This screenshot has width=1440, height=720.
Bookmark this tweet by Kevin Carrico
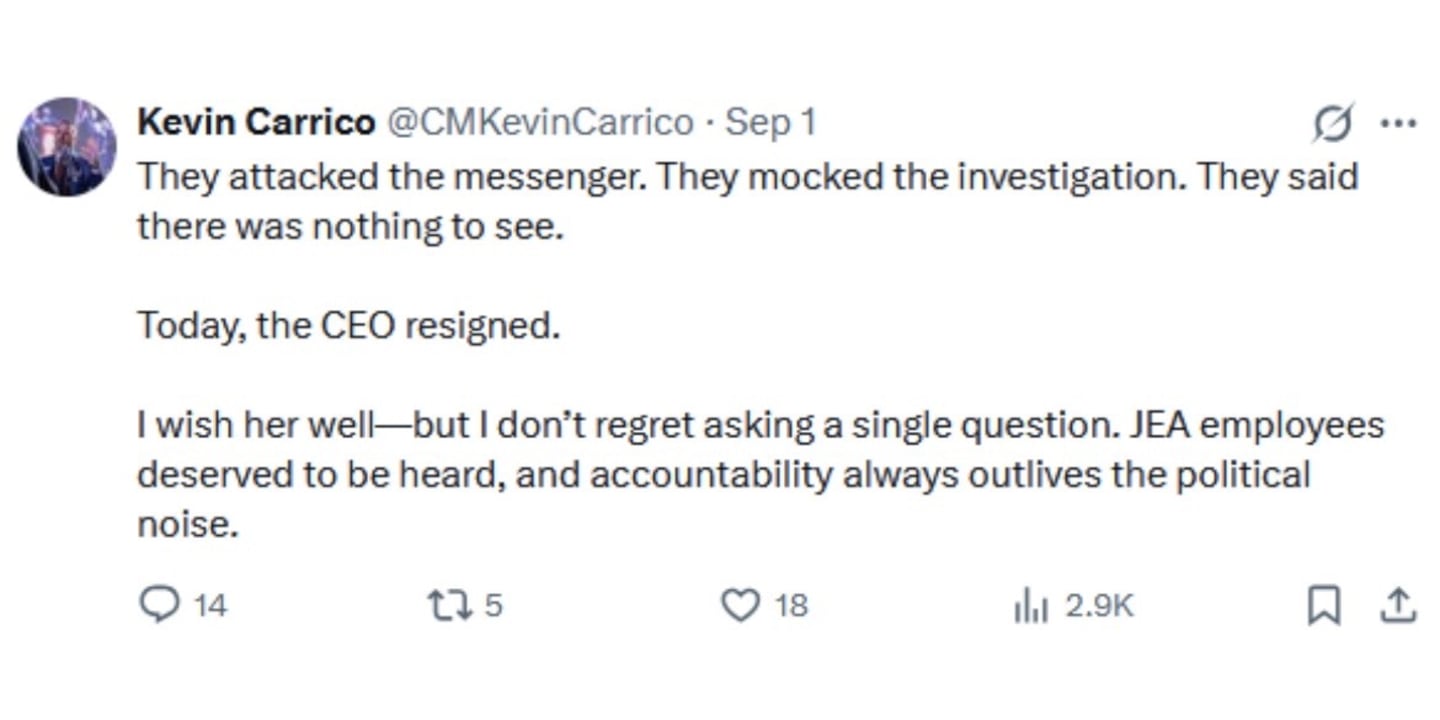(1324, 605)
